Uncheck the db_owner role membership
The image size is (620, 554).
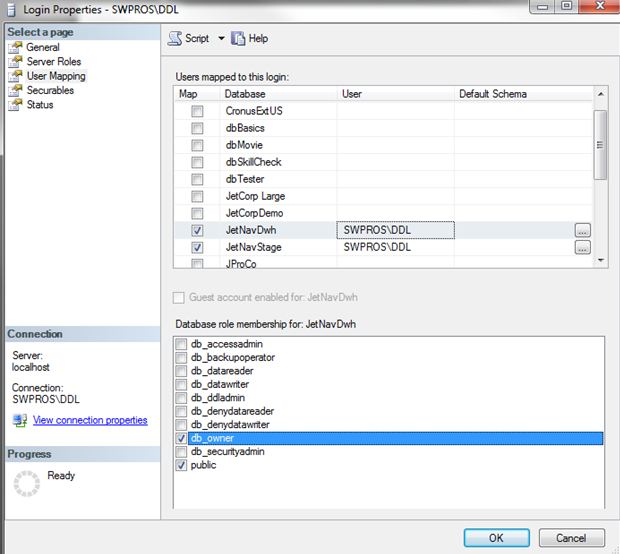tap(181, 438)
